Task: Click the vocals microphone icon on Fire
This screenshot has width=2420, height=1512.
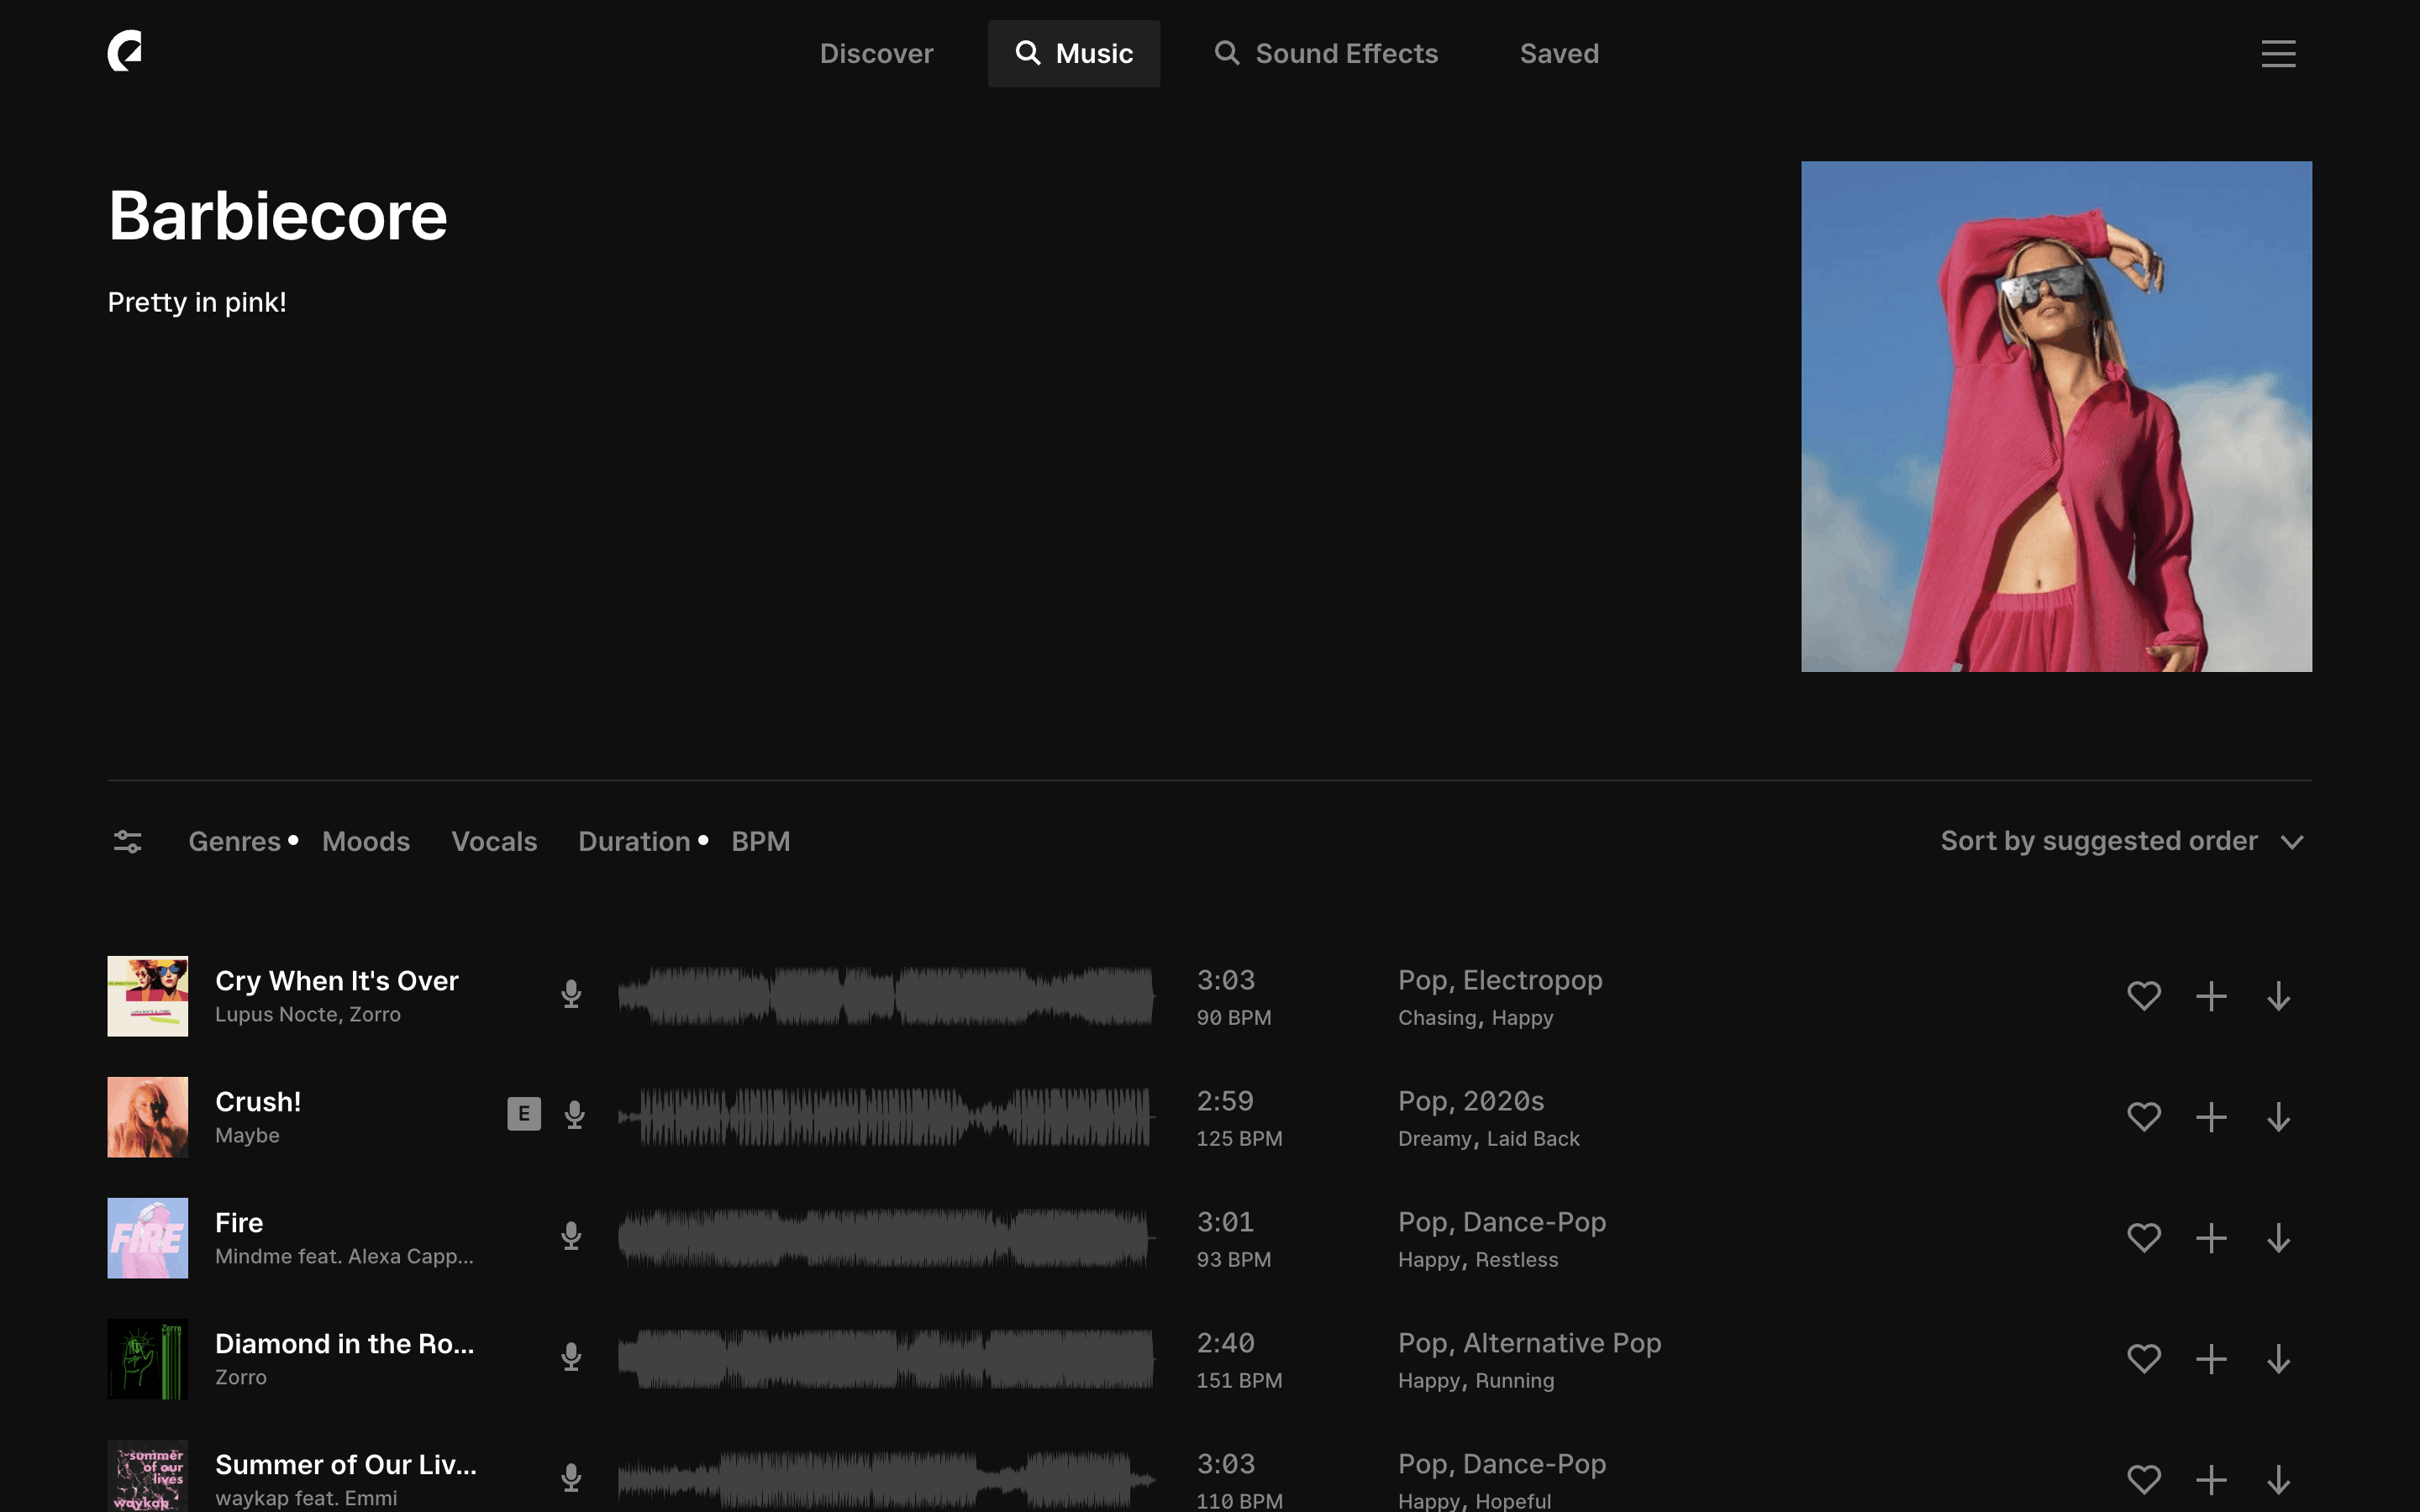Action: [571, 1236]
